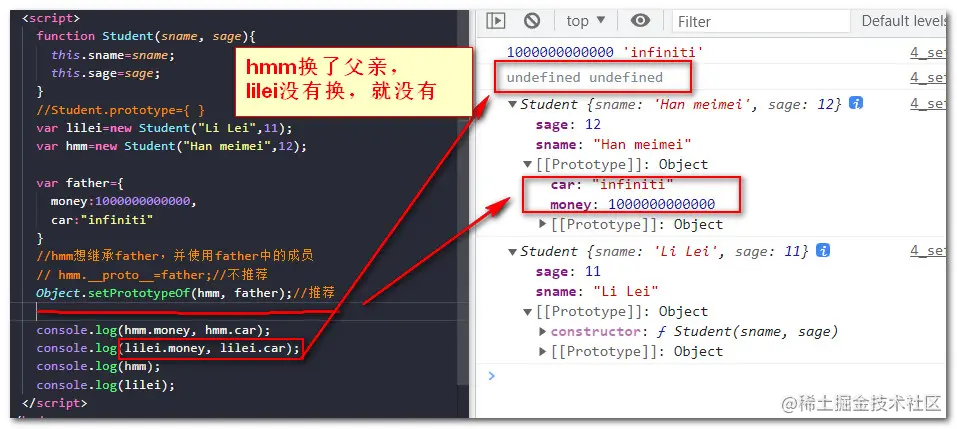Click the opening <script> tag line
This screenshot has height=429, width=957.
click(51, 18)
